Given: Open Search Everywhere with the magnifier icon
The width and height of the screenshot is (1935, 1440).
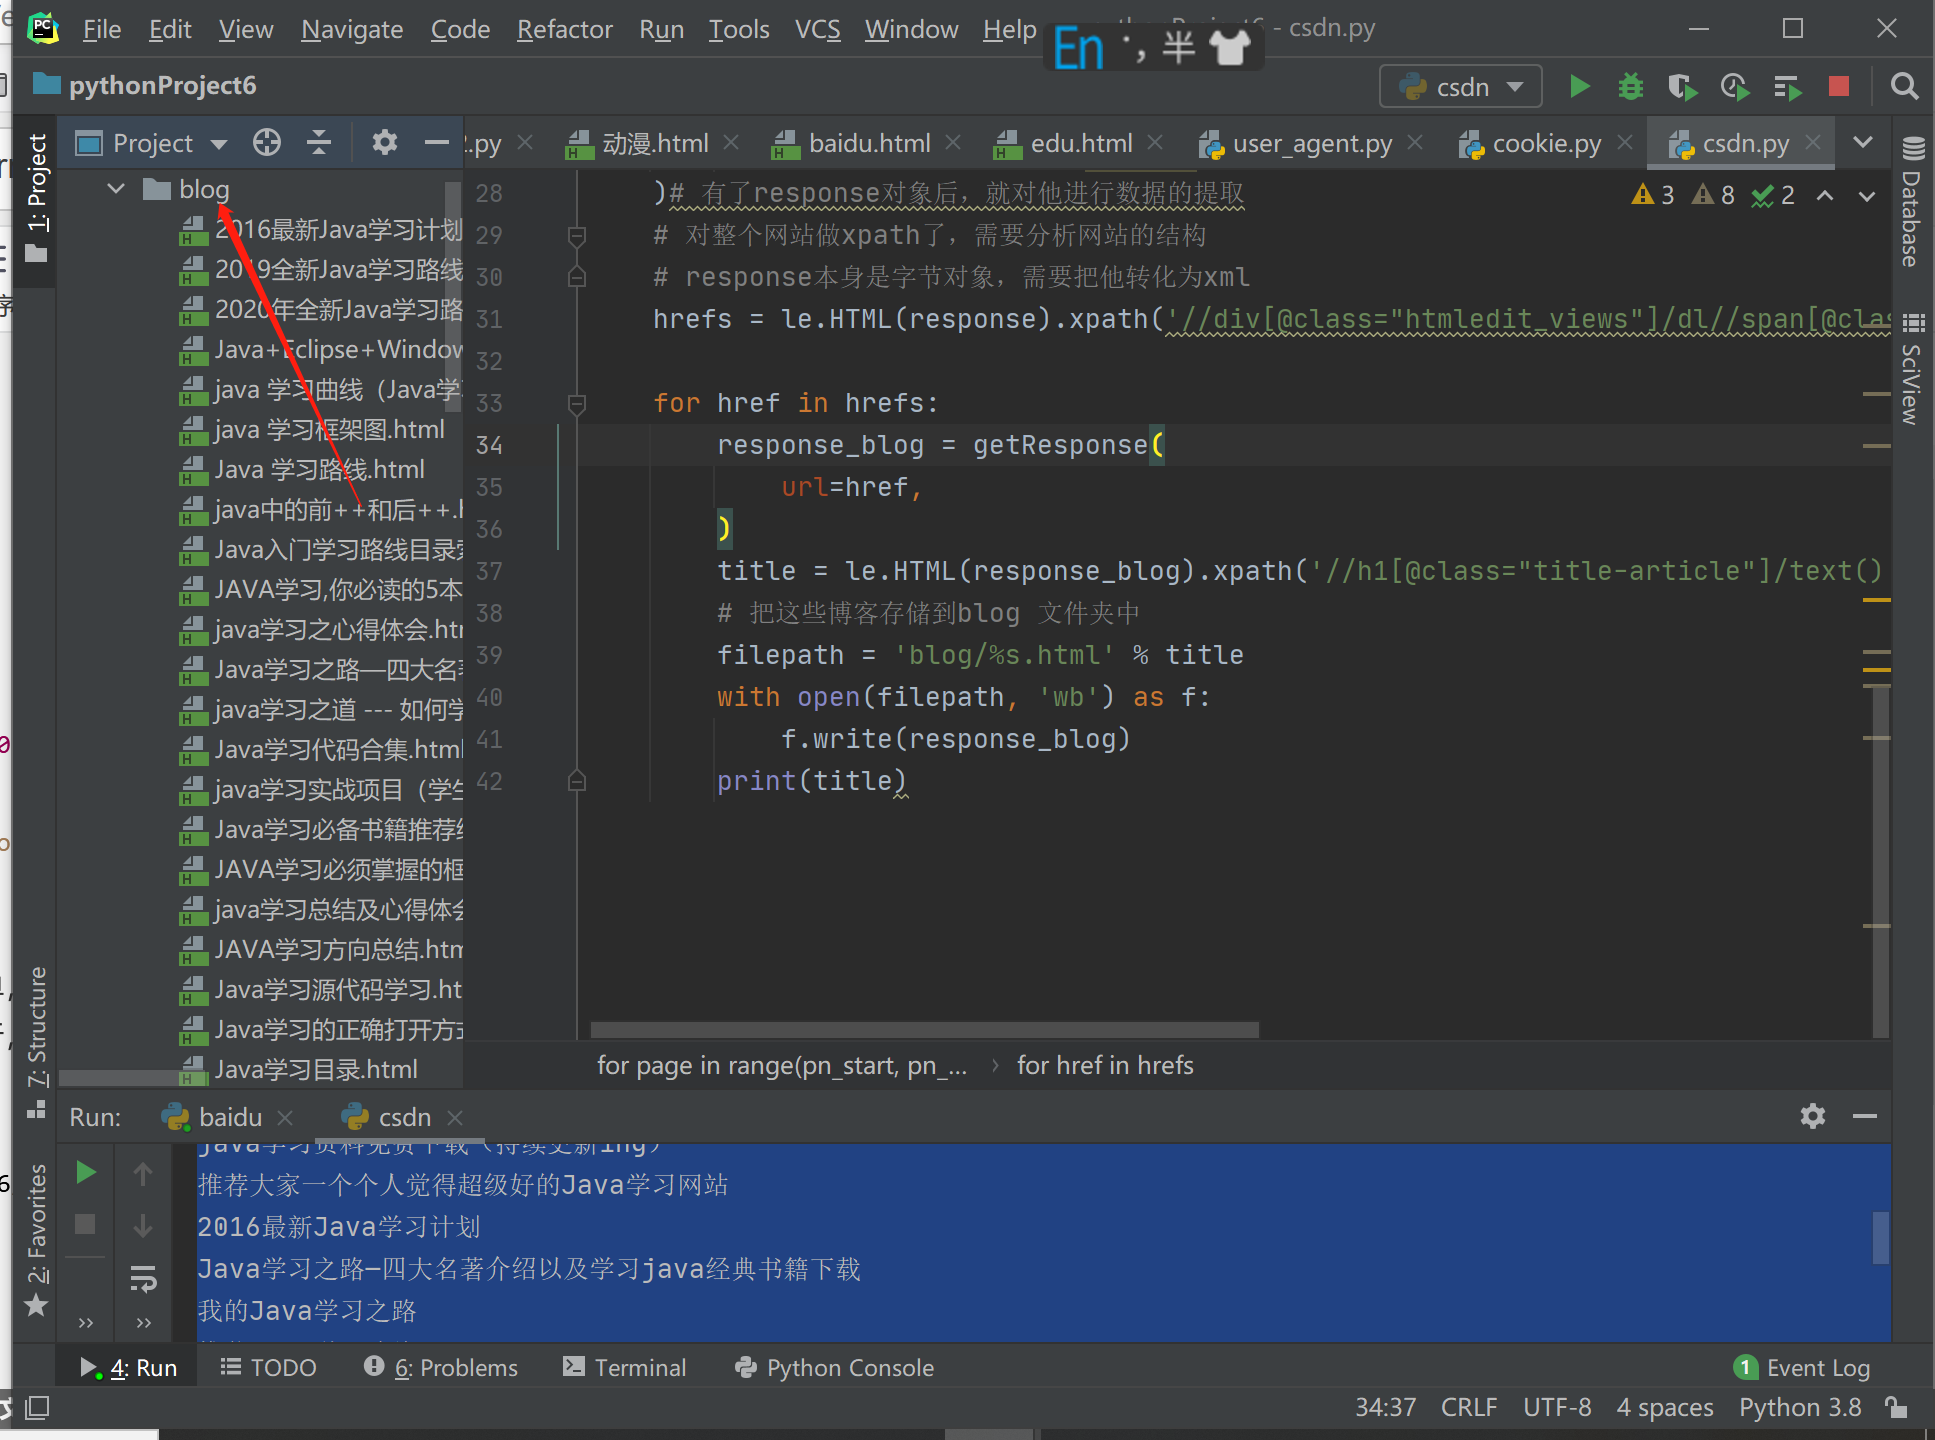Looking at the screenshot, I should coord(1904,87).
